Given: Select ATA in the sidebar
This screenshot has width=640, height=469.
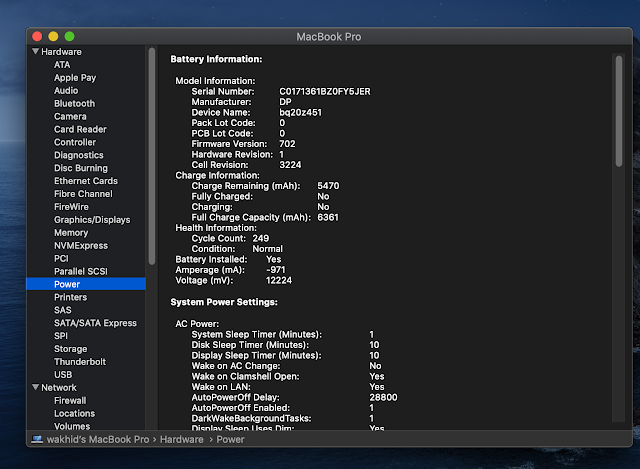Looking at the screenshot, I should tap(62, 65).
